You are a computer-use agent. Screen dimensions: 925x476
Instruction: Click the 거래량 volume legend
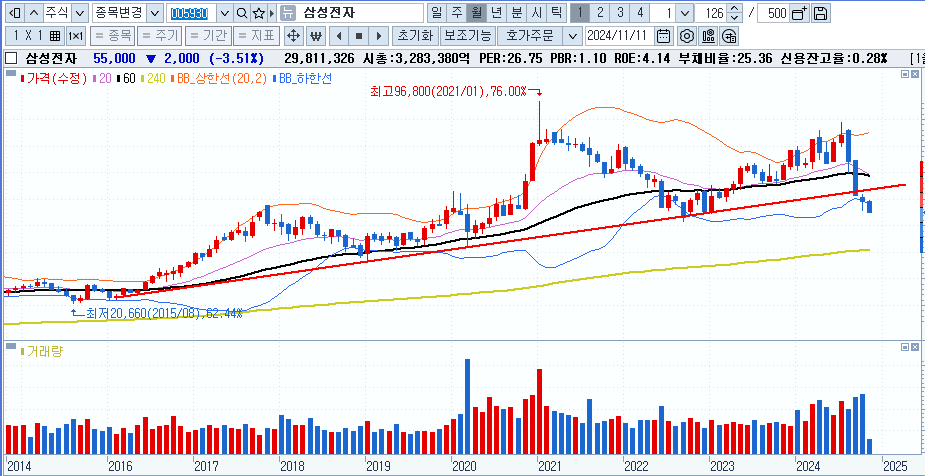pyautogui.click(x=41, y=352)
